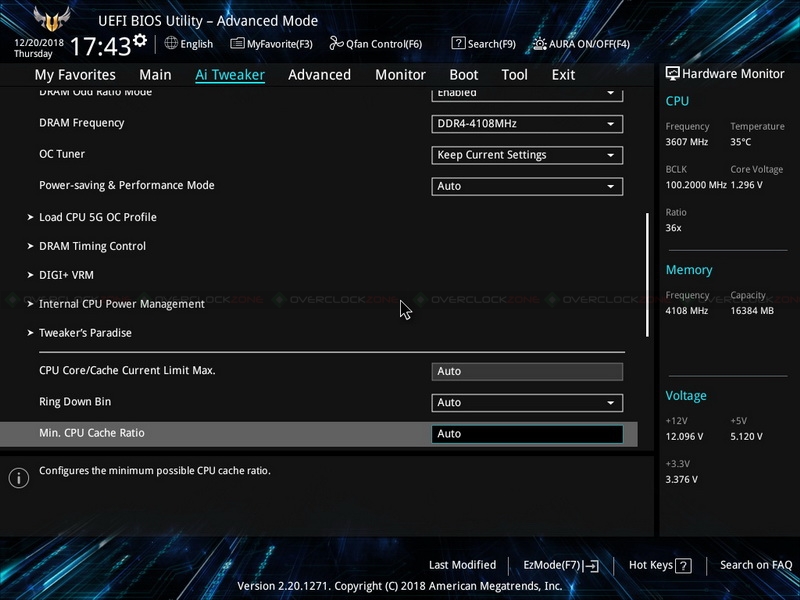The height and width of the screenshot is (600, 800).
Task: Click BCLK value 100.2000 MHz
Action: pos(696,185)
